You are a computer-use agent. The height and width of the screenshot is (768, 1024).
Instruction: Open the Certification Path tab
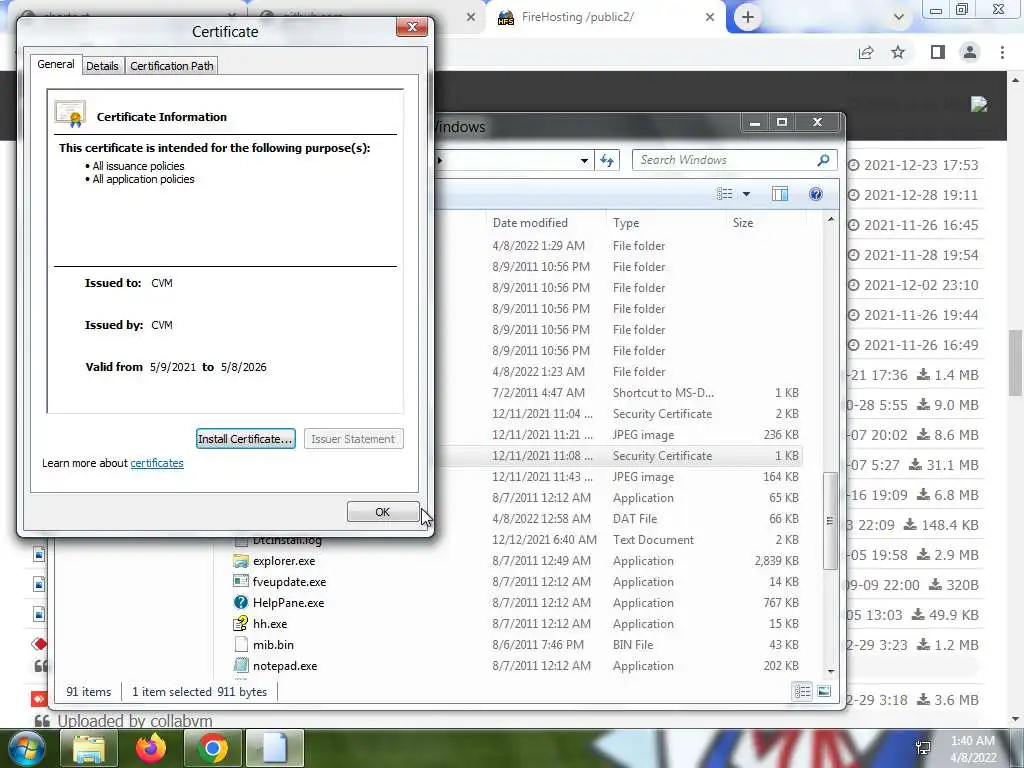click(172, 66)
